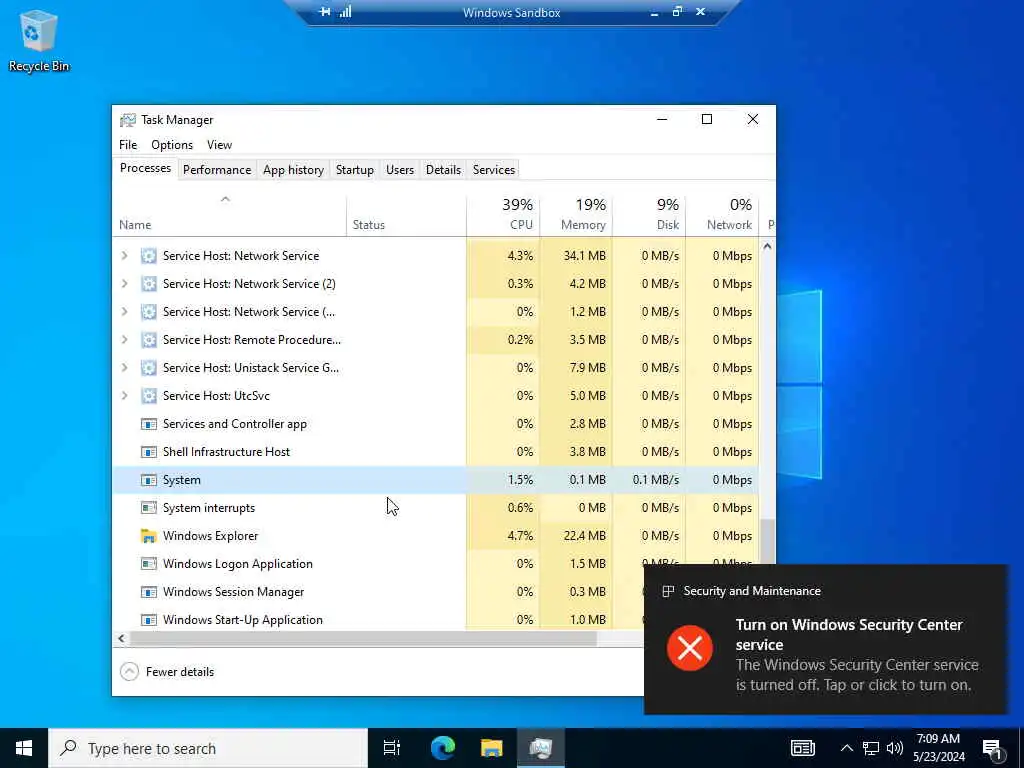Expand Service Host: Unistack Service row
Screen dimensions: 1024x768
click(x=124, y=368)
